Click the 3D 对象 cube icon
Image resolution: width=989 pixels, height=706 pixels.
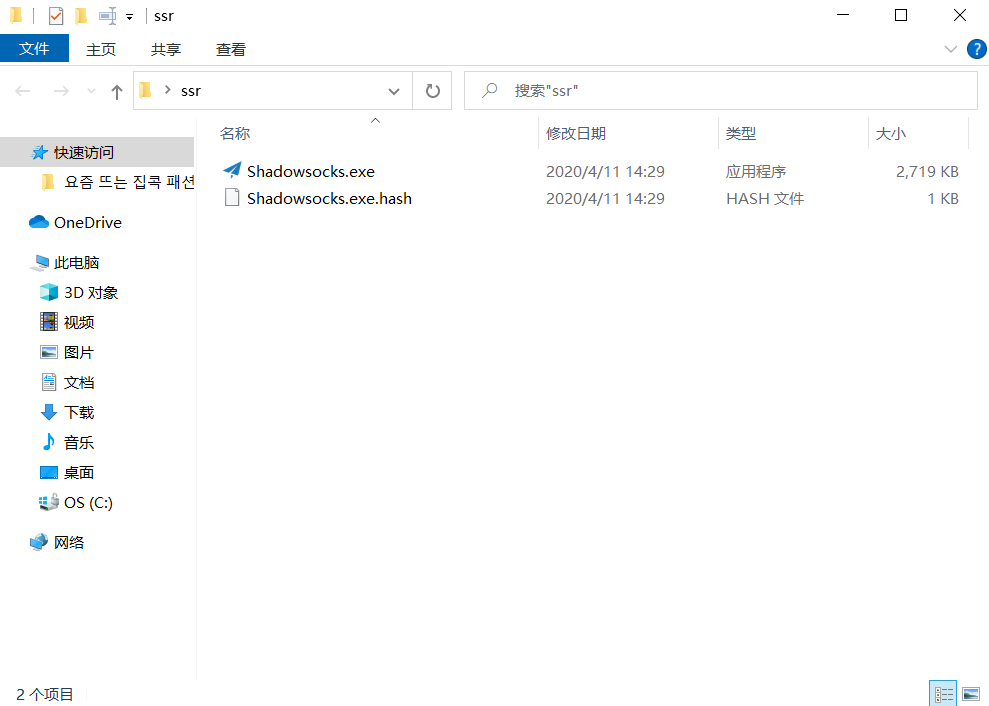[49, 292]
